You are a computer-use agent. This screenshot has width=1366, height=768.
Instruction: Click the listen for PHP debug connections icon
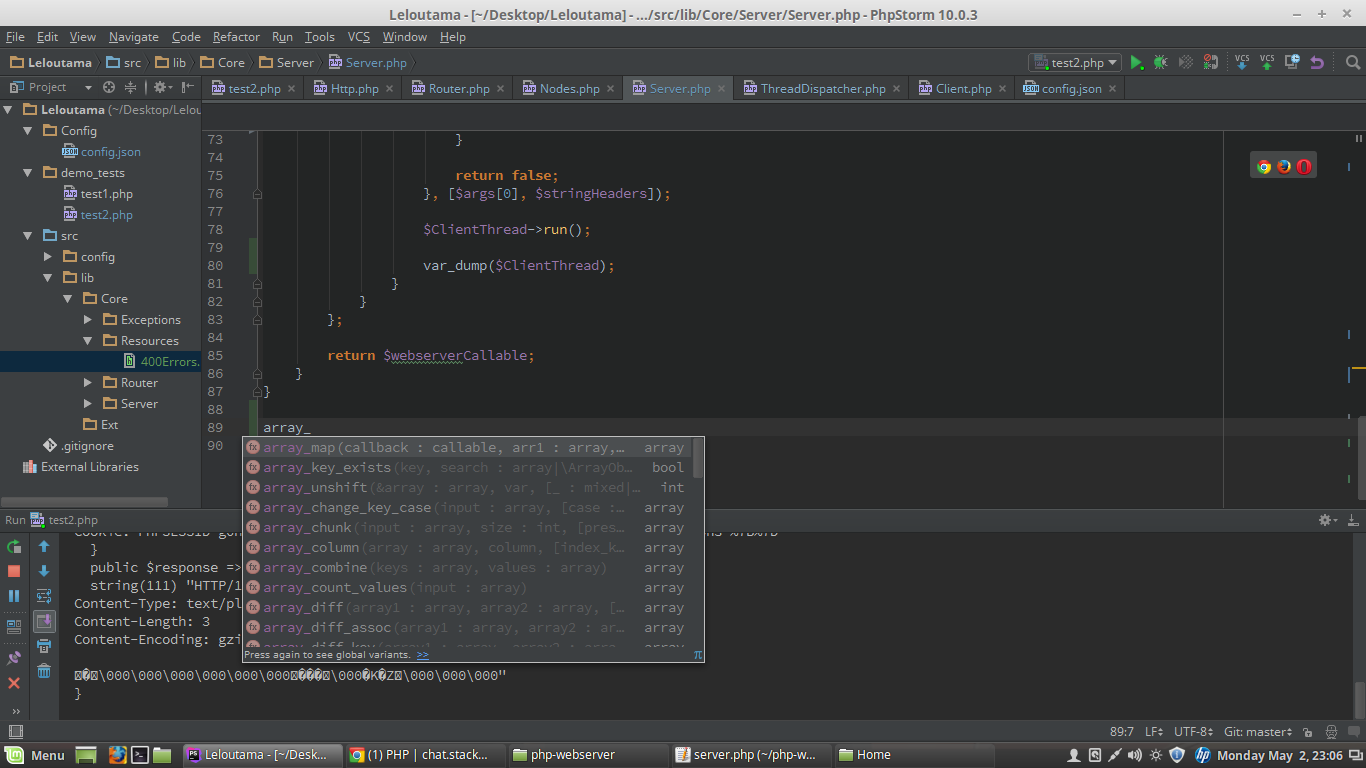click(x=1210, y=62)
